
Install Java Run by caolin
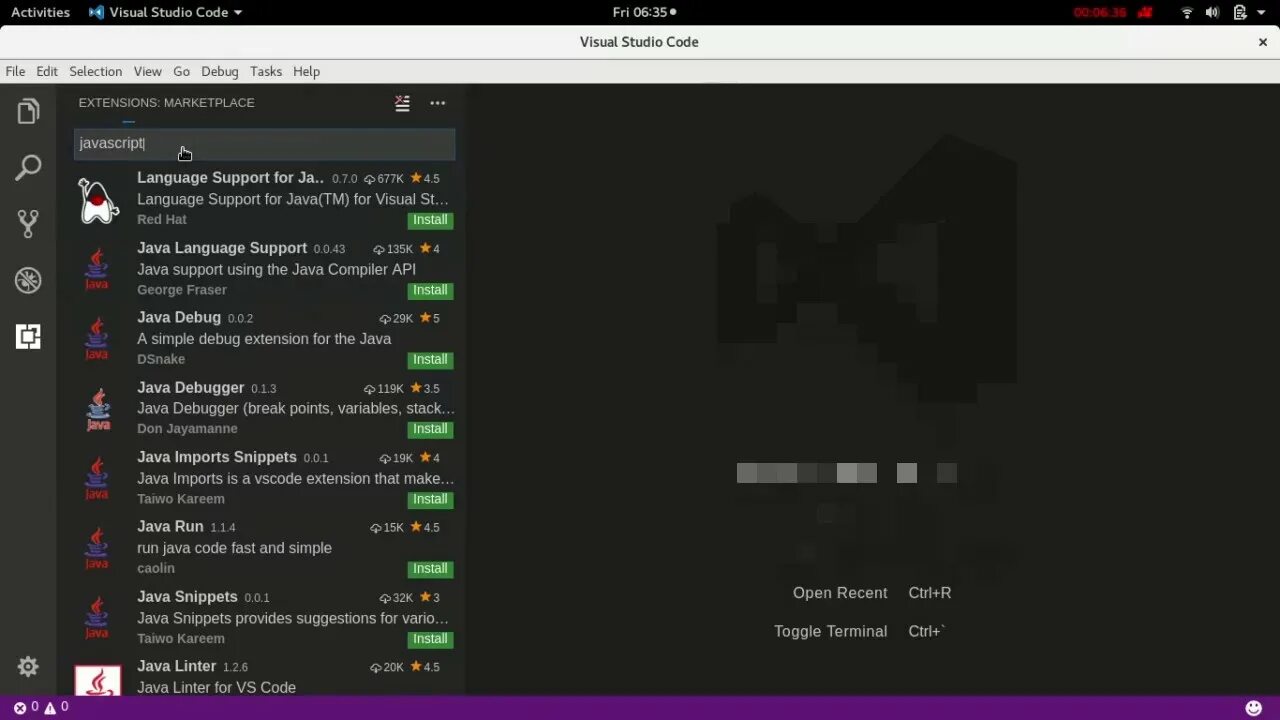[430, 568]
